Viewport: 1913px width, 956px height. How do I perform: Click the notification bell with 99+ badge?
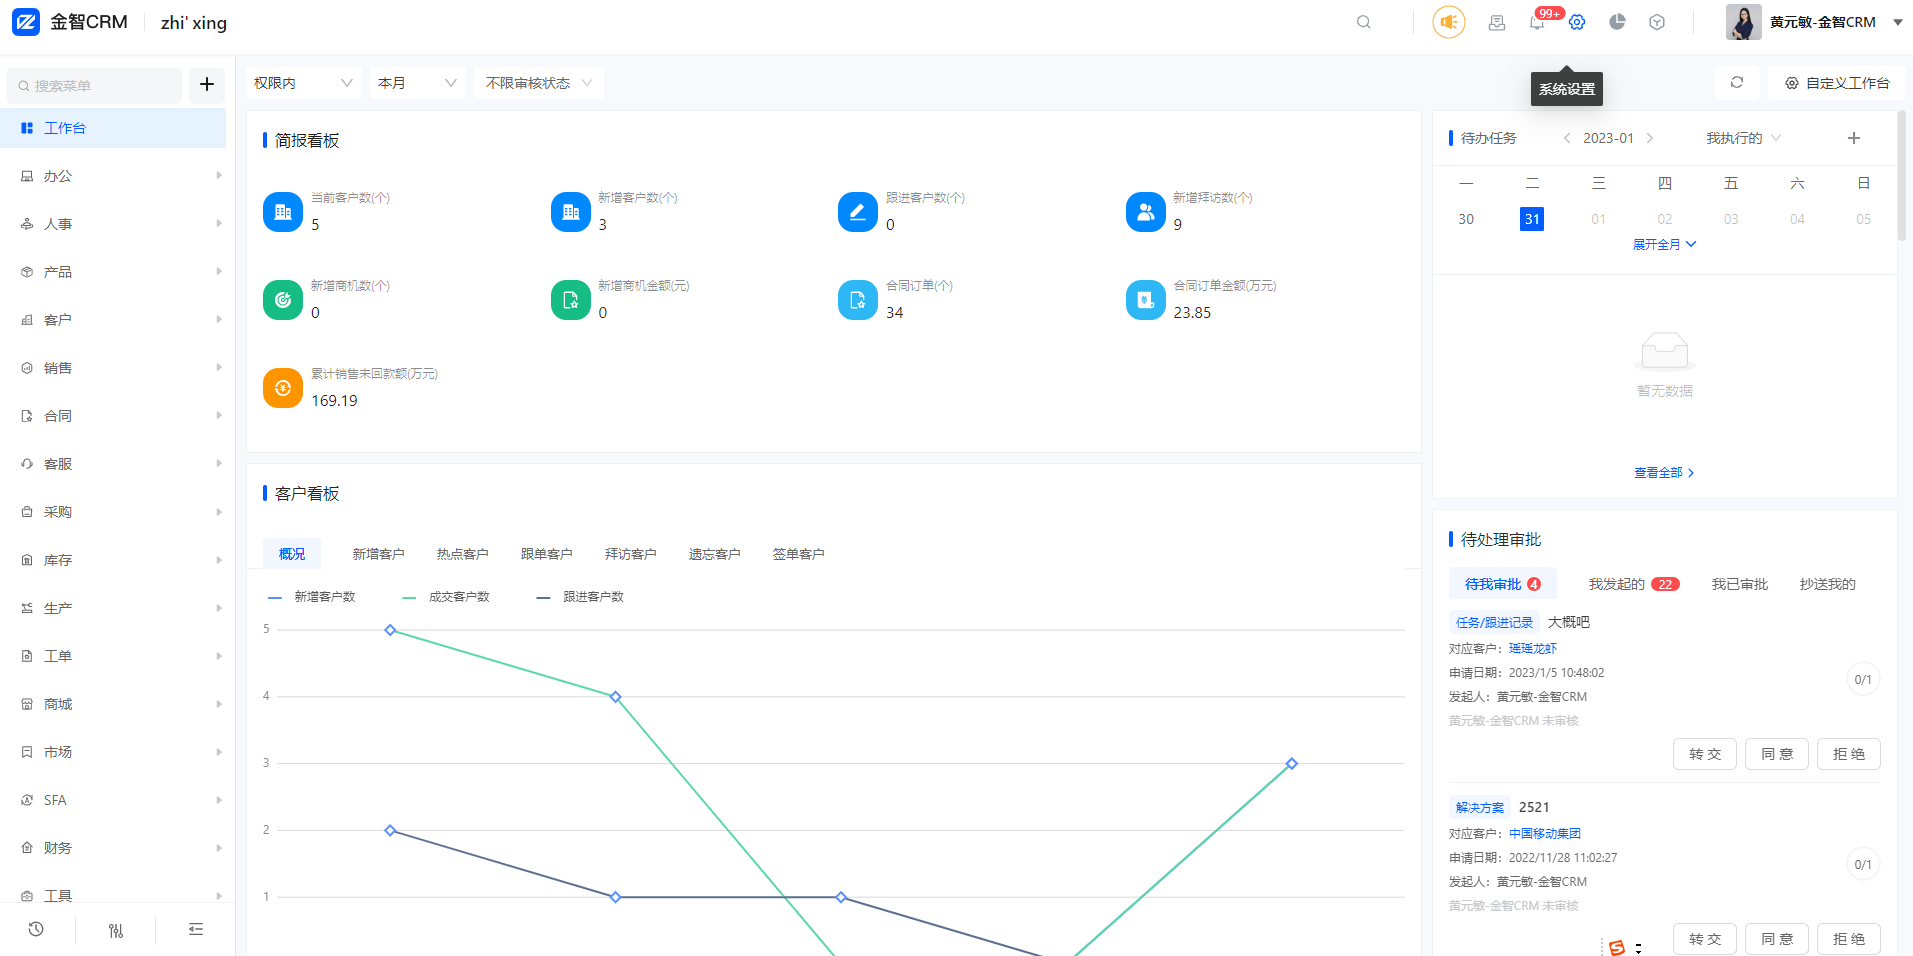[x=1537, y=22]
